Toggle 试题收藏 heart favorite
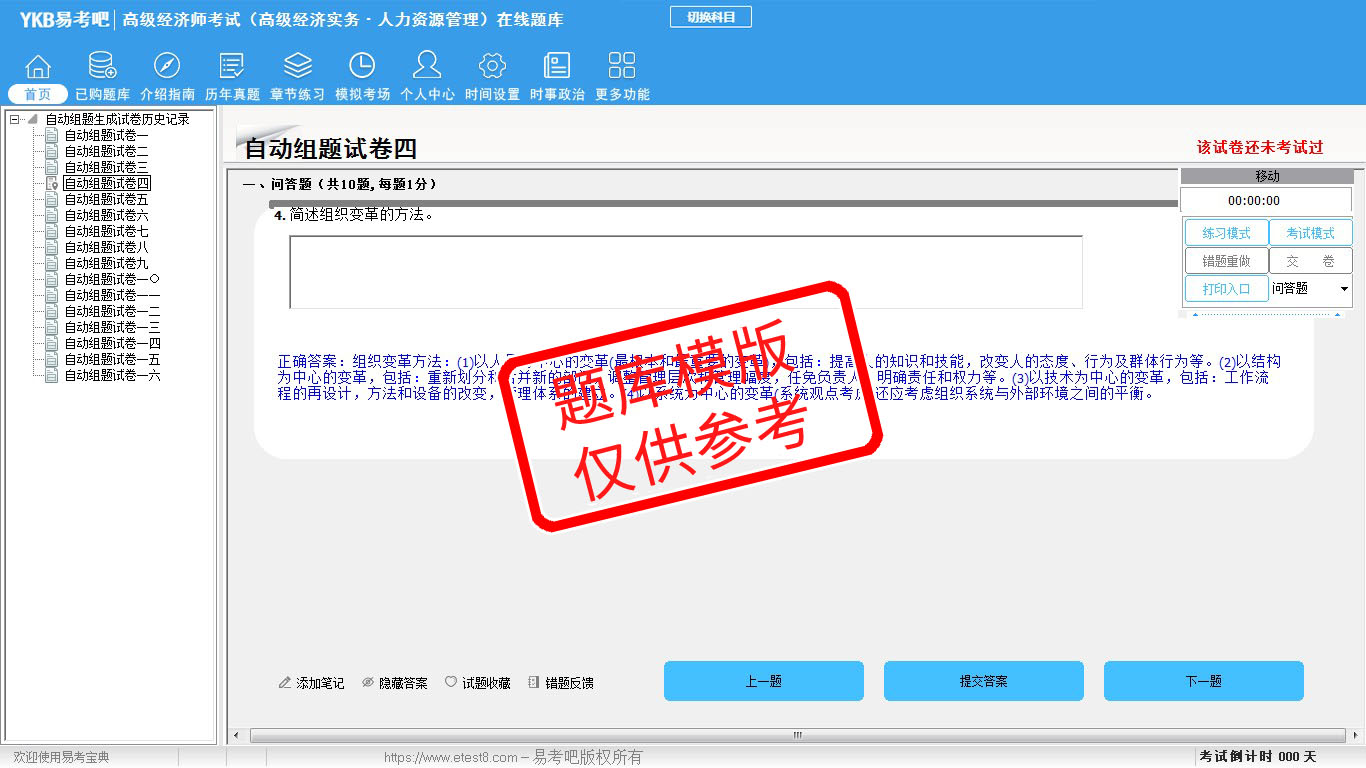The image size is (1366, 768). tap(451, 683)
